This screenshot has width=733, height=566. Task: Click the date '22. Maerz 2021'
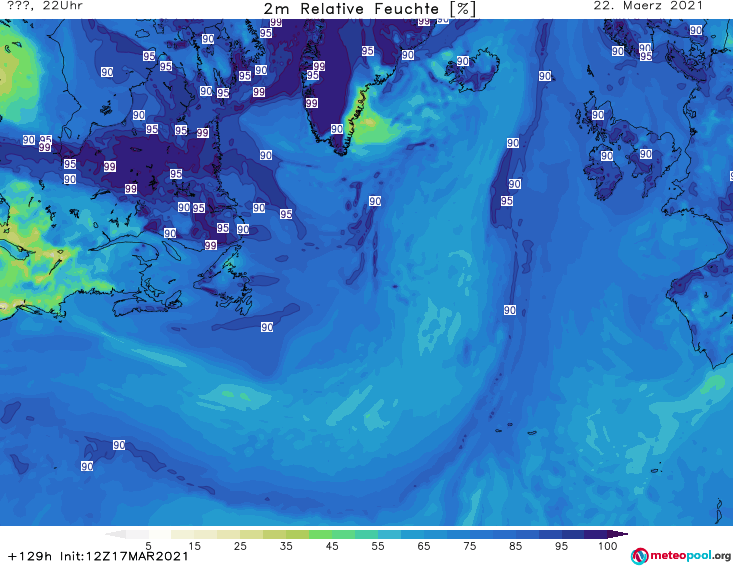click(648, 6)
